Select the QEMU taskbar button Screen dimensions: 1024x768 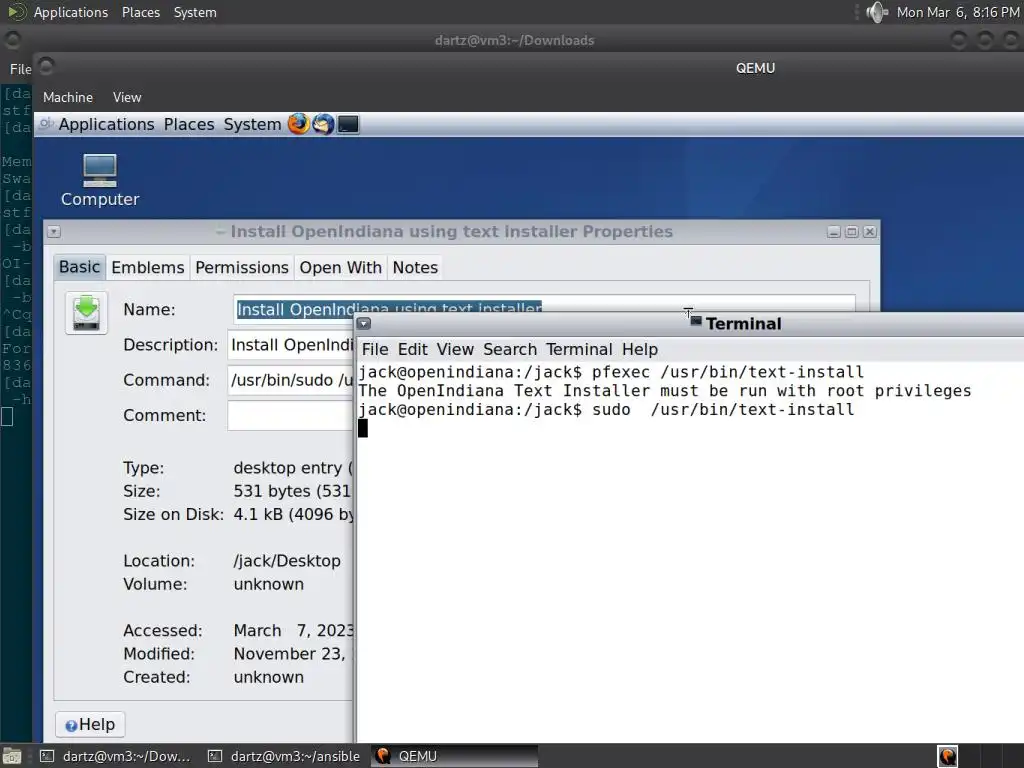tap(455, 756)
